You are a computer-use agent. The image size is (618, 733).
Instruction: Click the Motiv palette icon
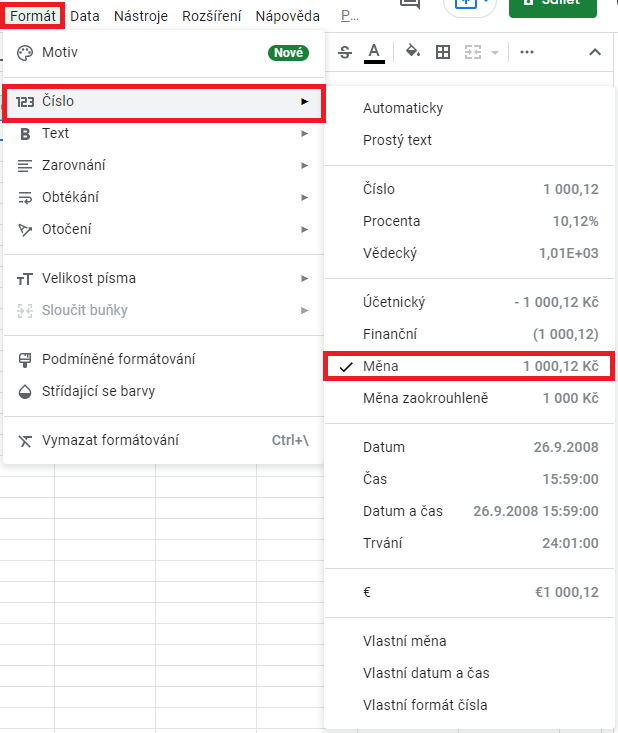26,52
